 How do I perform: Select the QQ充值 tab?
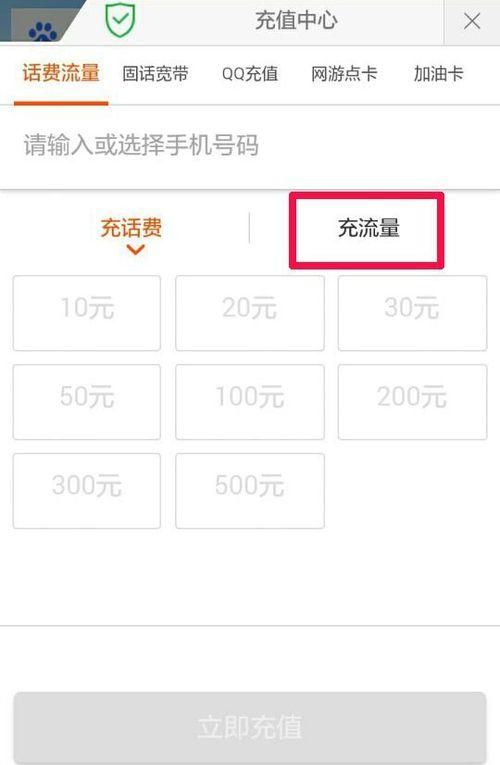tap(250, 74)
